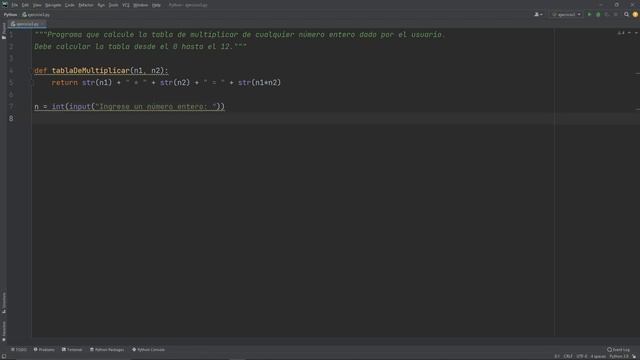Go to next highlighted problem arrow
This screenshot has height=360, width=640.
[636, 33]
